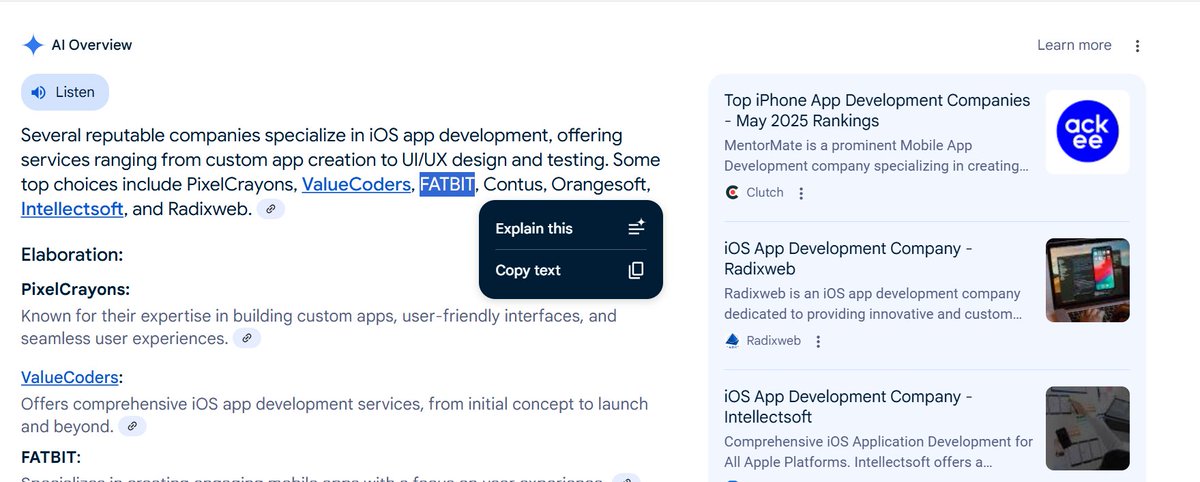Click the Intellectsoft card thumbnail image

tap(1088, 428)
